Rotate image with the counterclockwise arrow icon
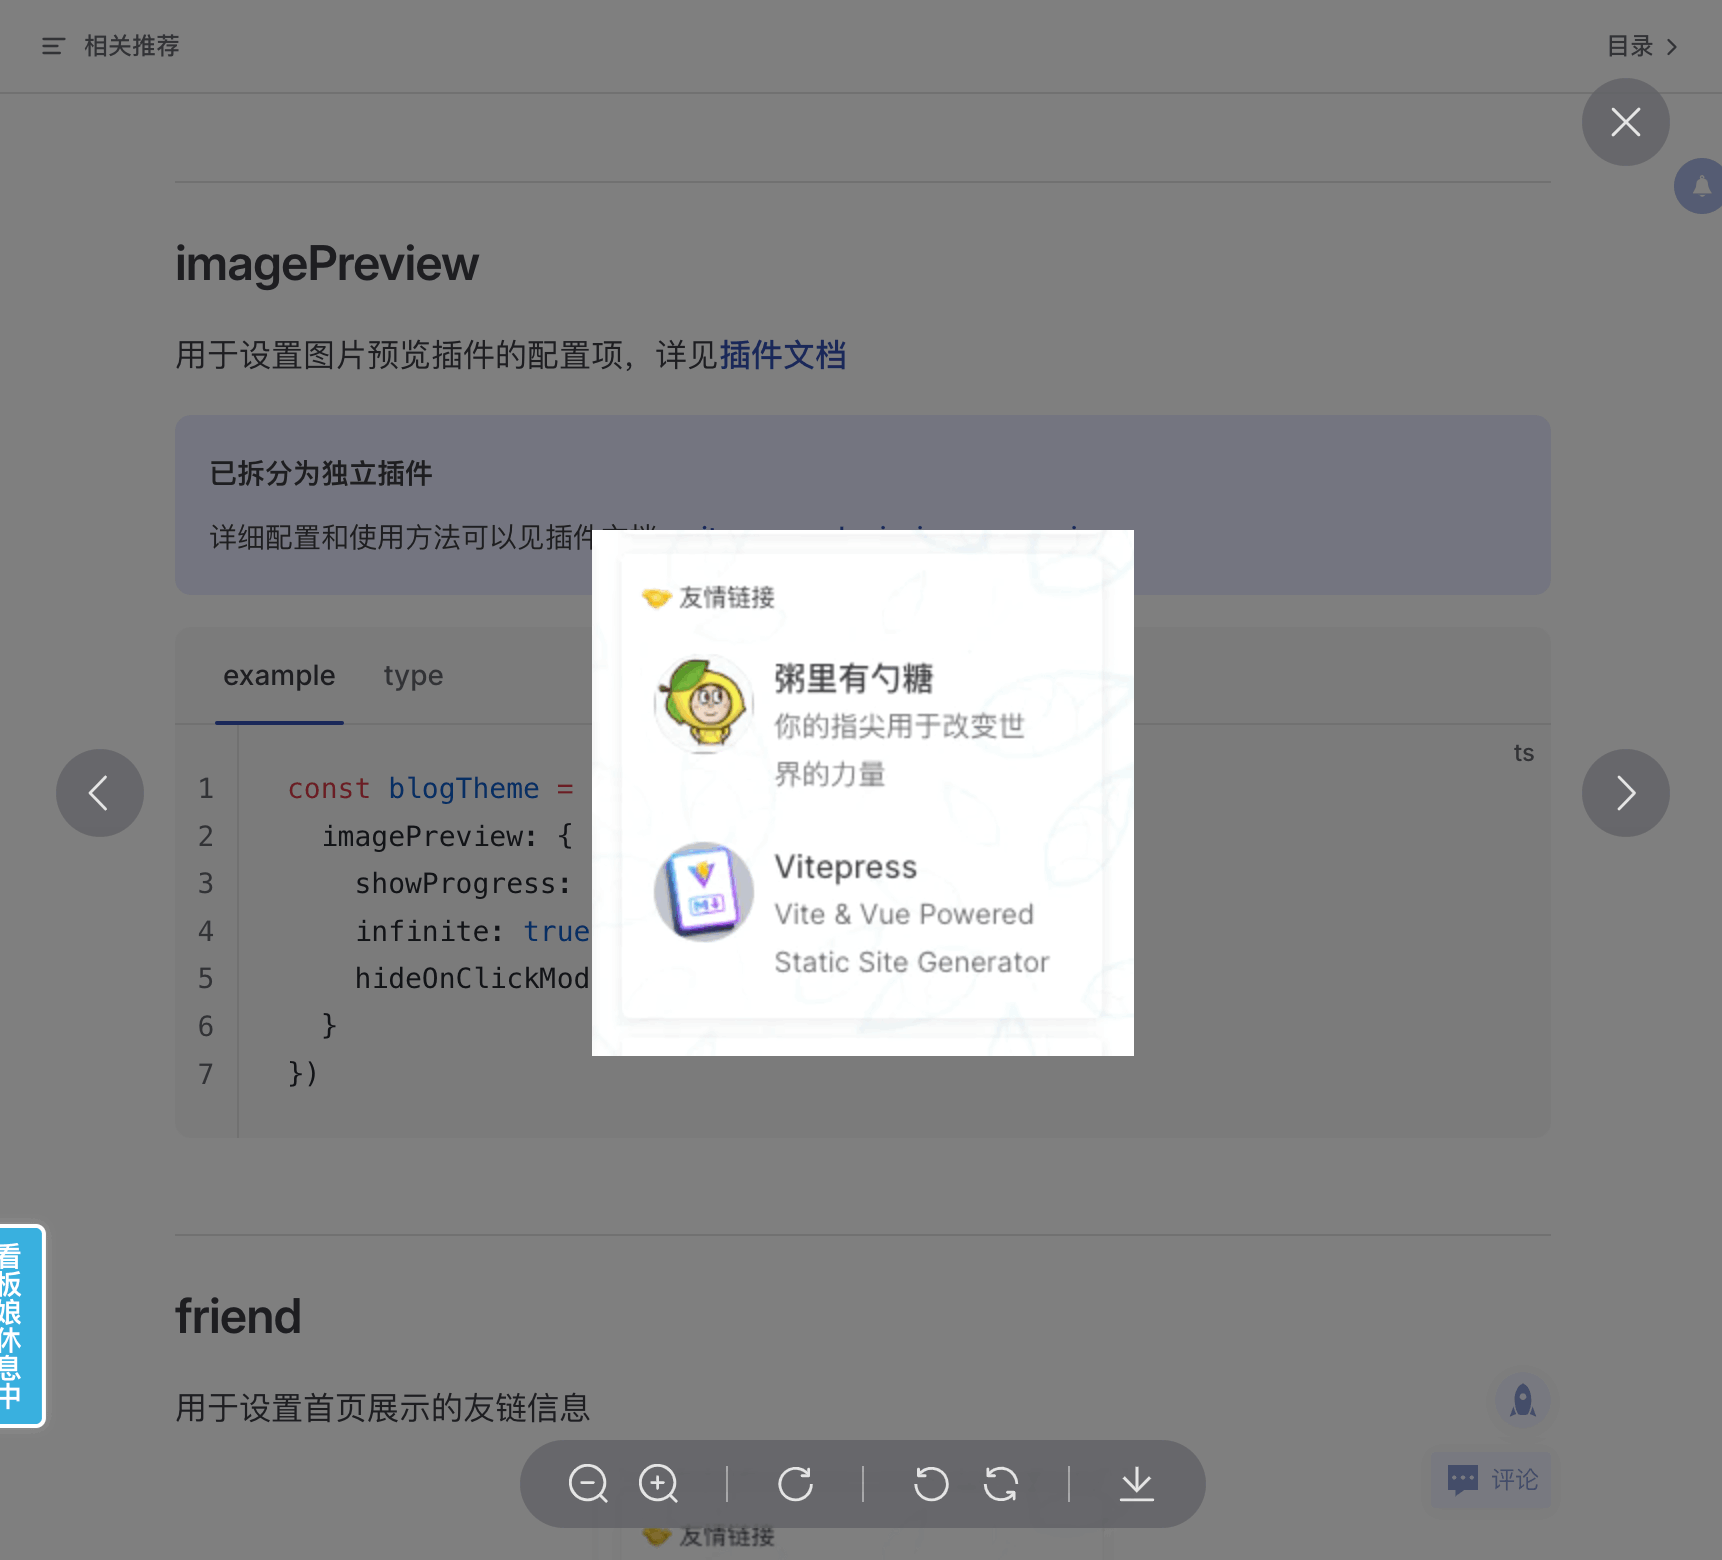Screen dimensions: 1722x1560 (931, 1484)
